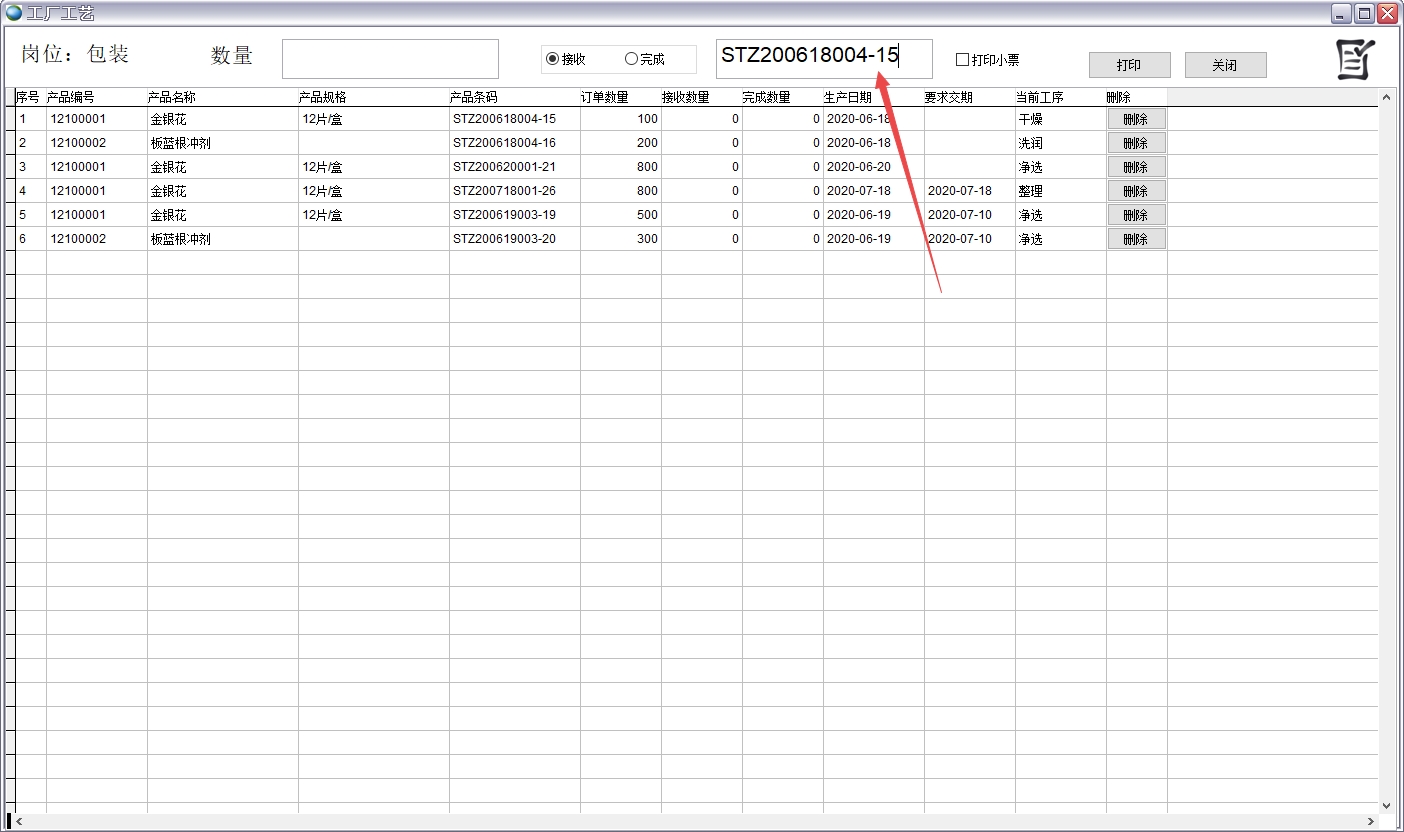Click the 关闭 button
The width and height of the screenshot is (1404, 832).
[1225, 65]
